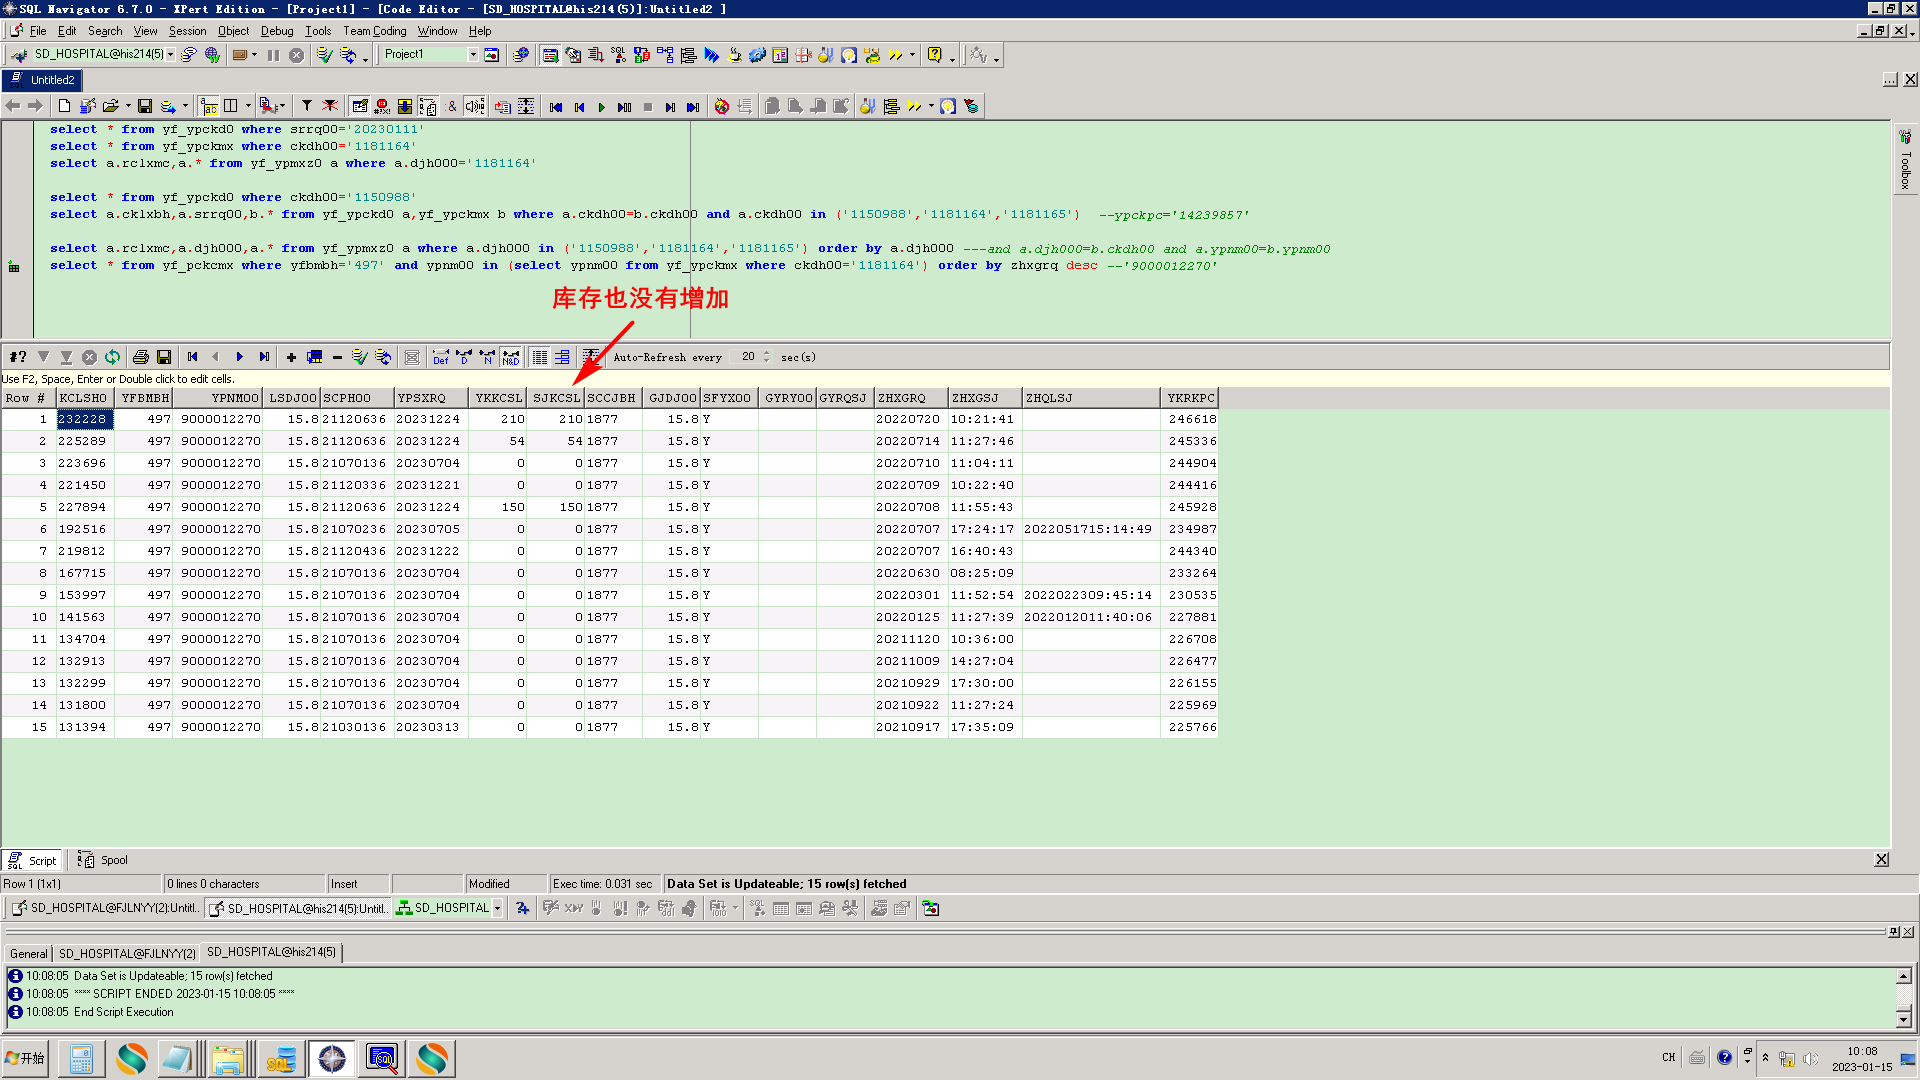
Task: Sort by the SJKCSL column header
Action: tap(556, 398)
